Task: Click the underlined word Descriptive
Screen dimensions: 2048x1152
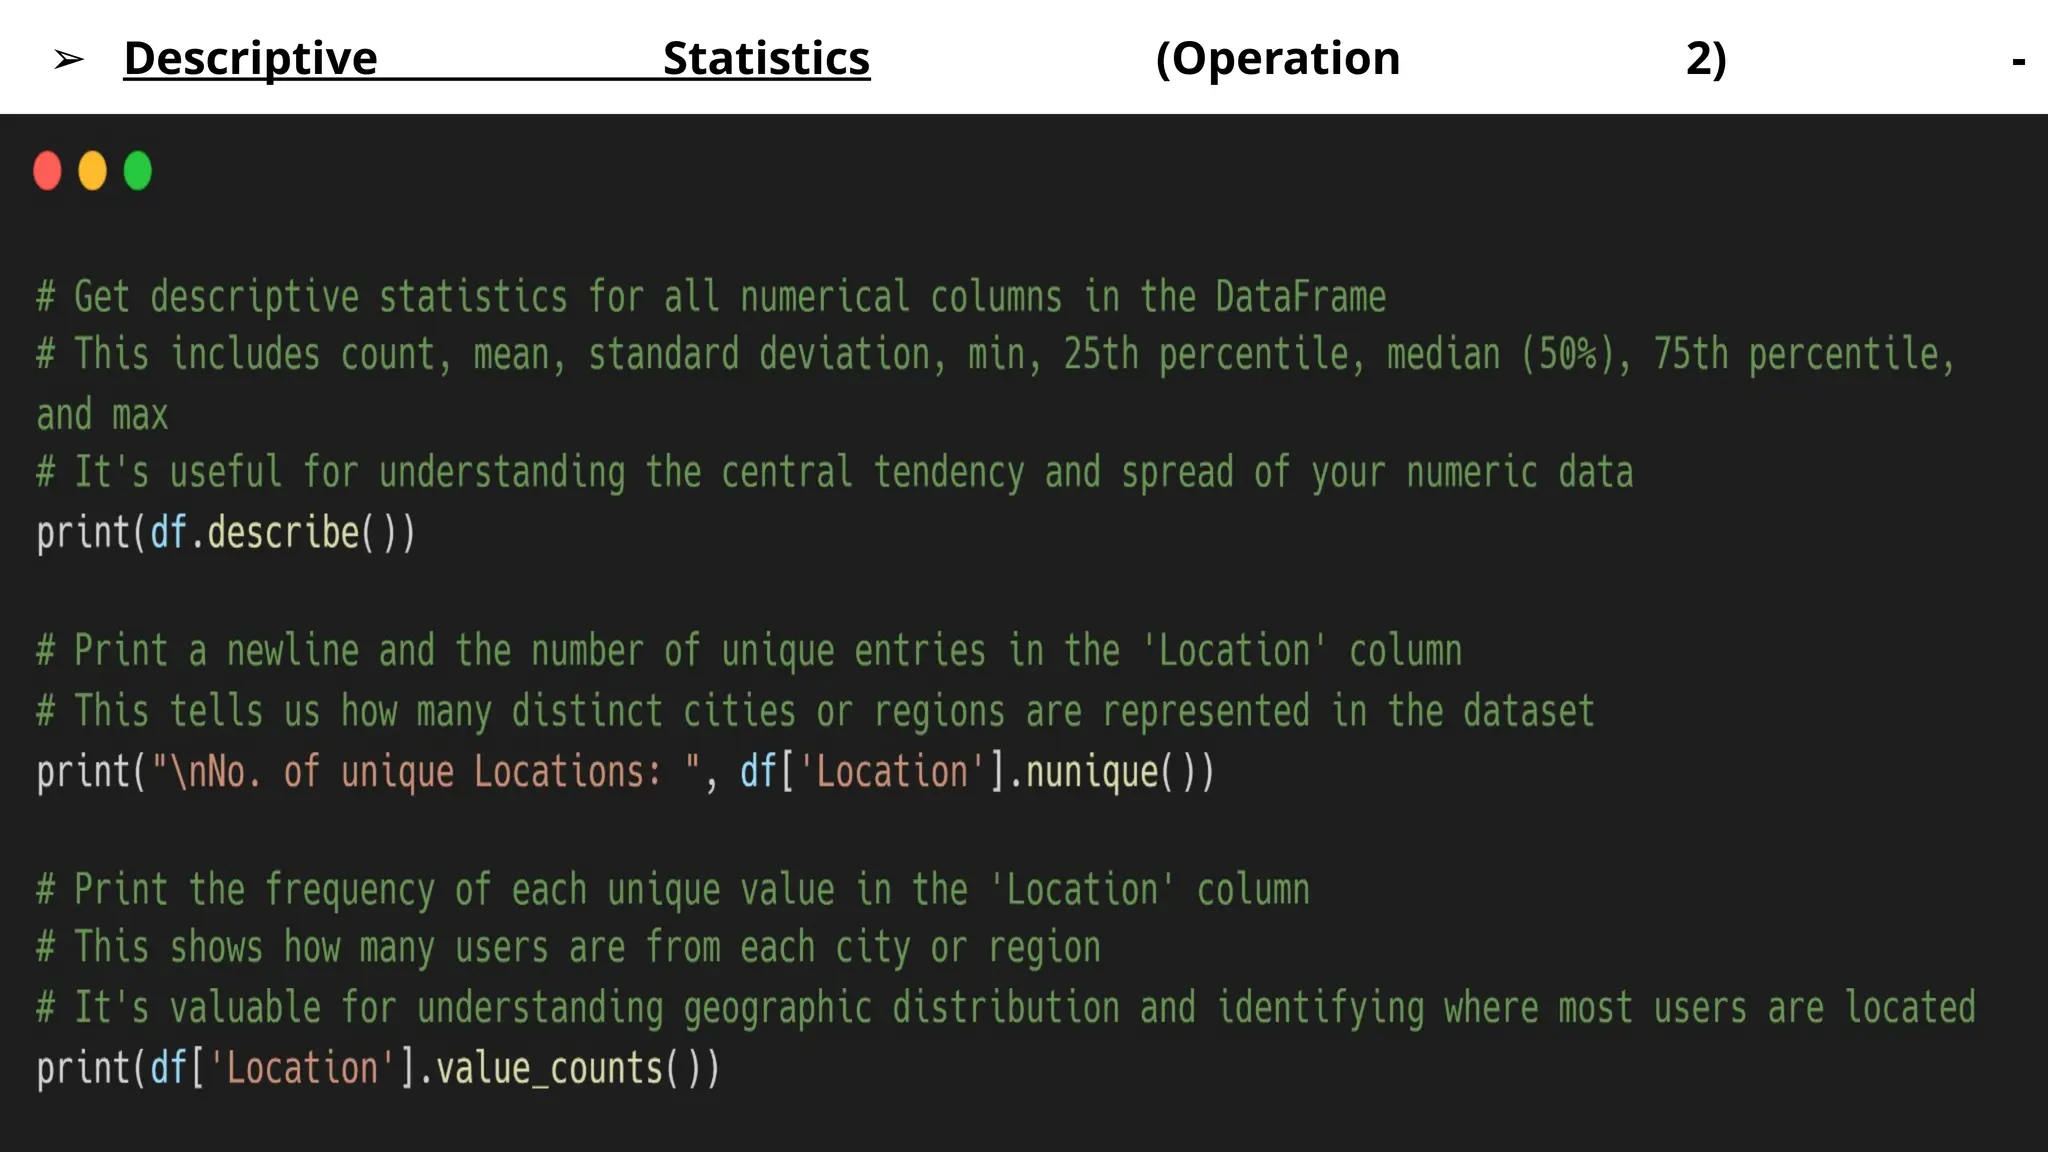Action: (x=250, y=58)
